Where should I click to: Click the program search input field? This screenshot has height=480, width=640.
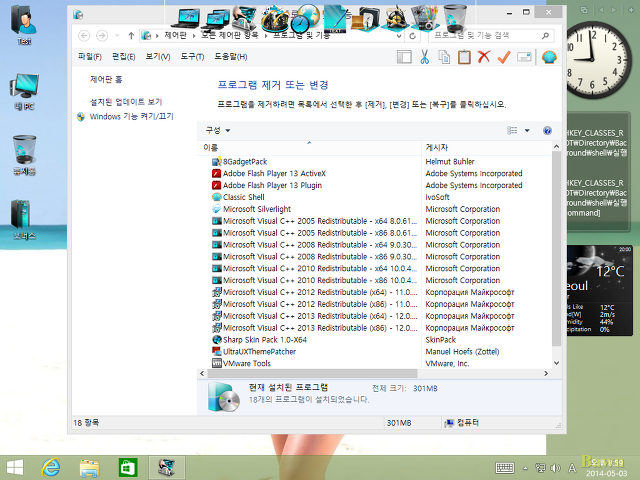[486, 36]
